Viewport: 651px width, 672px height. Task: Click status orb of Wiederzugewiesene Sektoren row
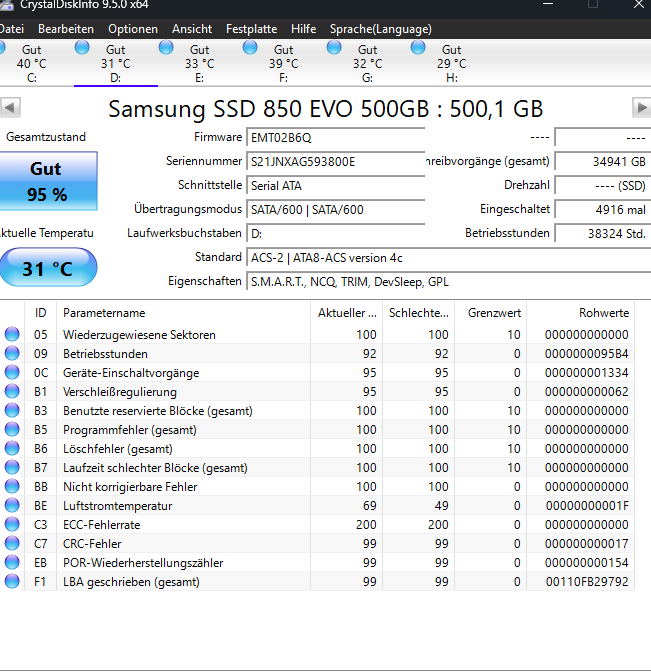pyautogui.click(x=12, y=334)
